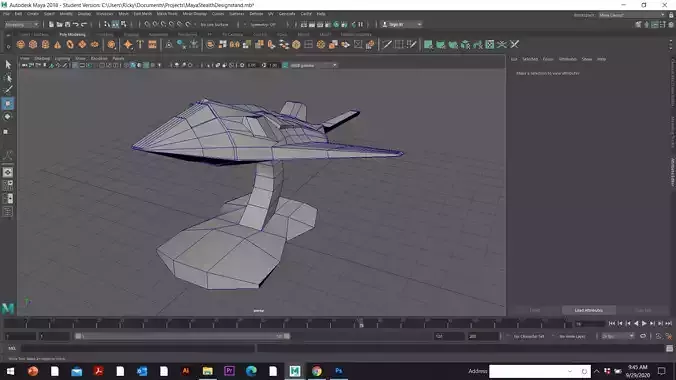This screenshot has height=380, width=676.
Task: Toggle the Channel Box sidebar icon
Action: (671, 25)
